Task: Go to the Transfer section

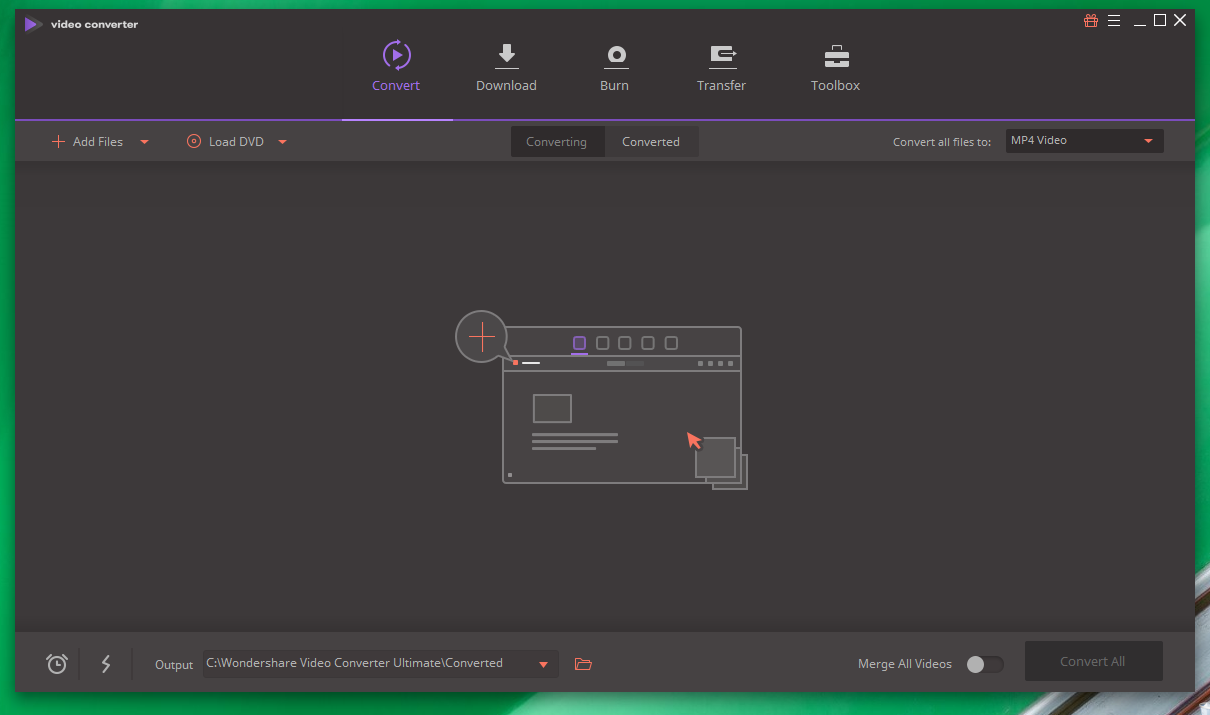Action: tap(721, 56)
